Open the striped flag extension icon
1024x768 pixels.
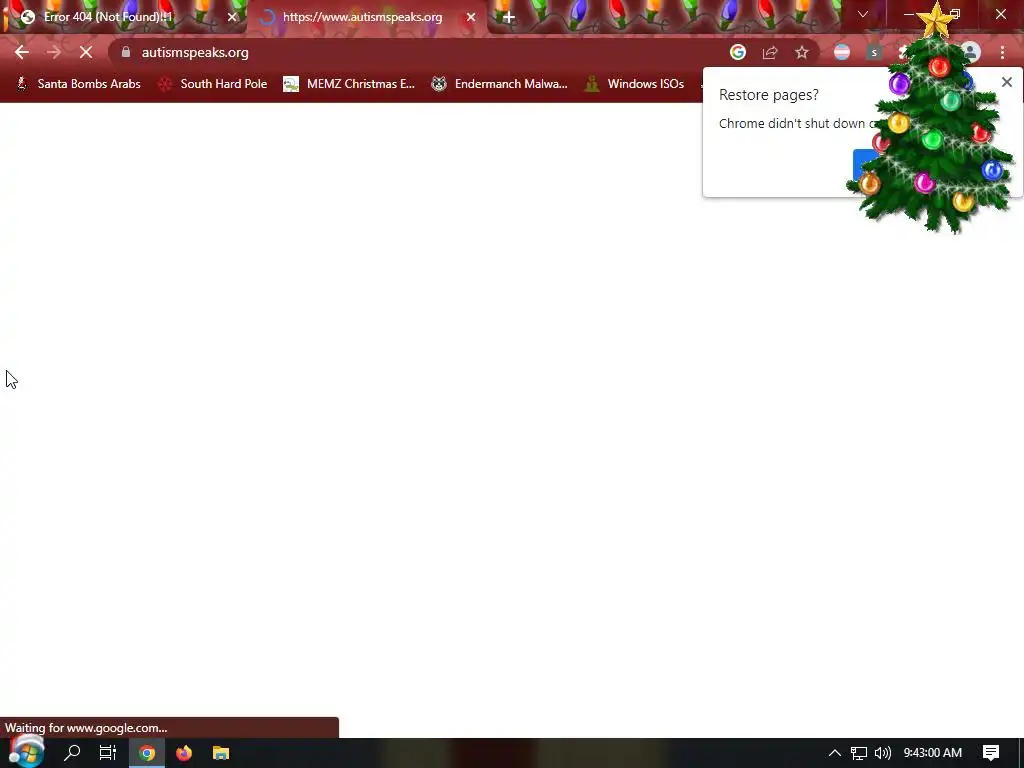842,52
